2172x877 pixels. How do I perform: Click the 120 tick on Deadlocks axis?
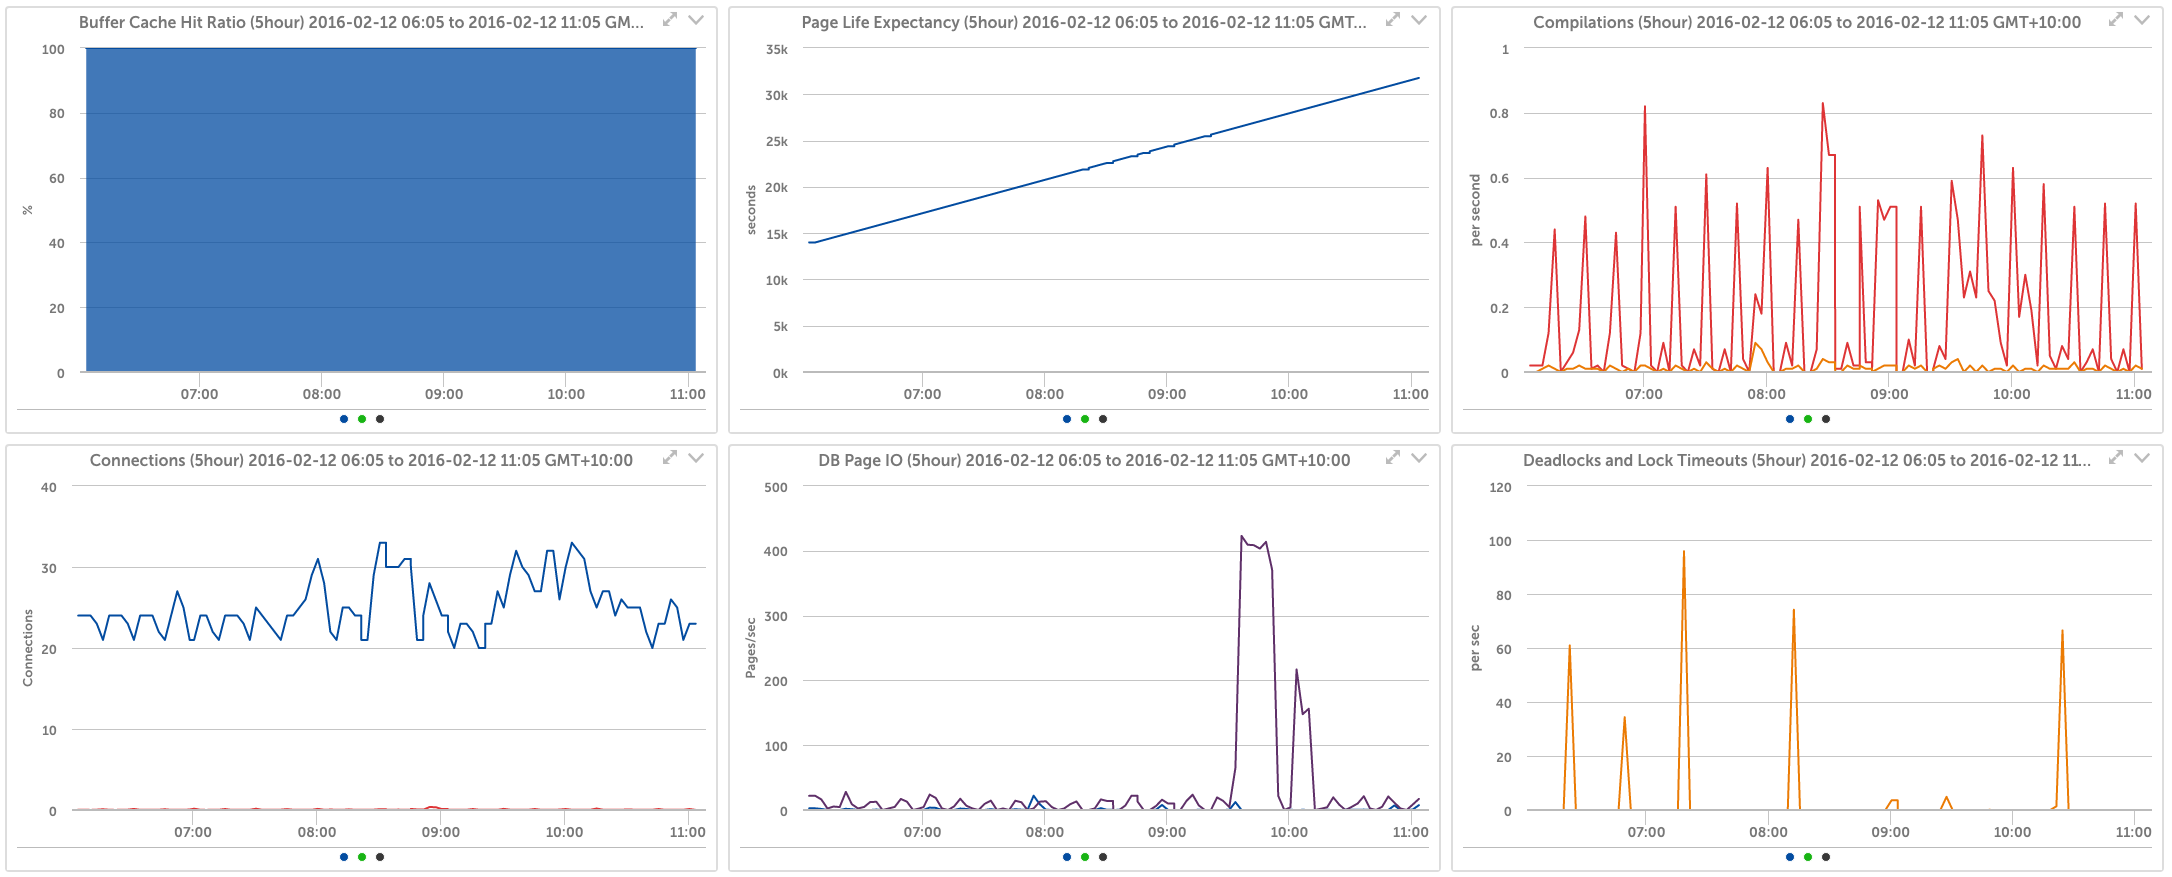(1500, 487)
